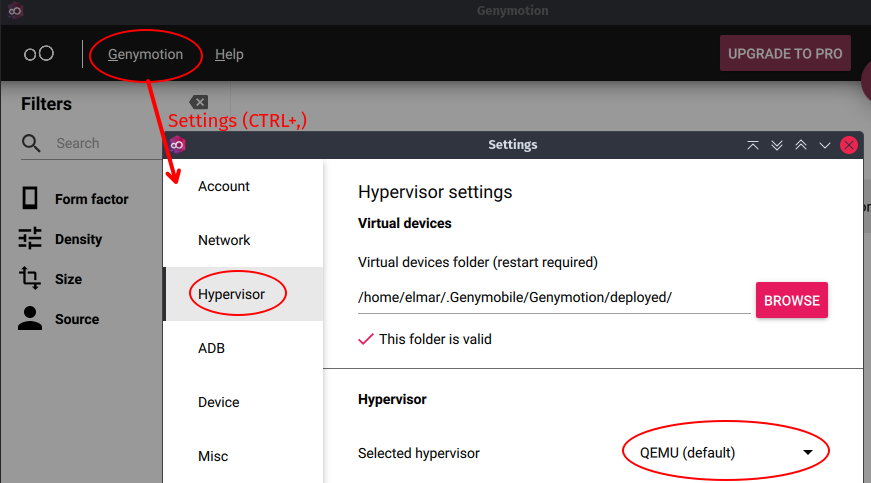The height and width of the screenshot is (483, 871).
Task: Clear filters with the backspace icon
Action: [199, 102]
